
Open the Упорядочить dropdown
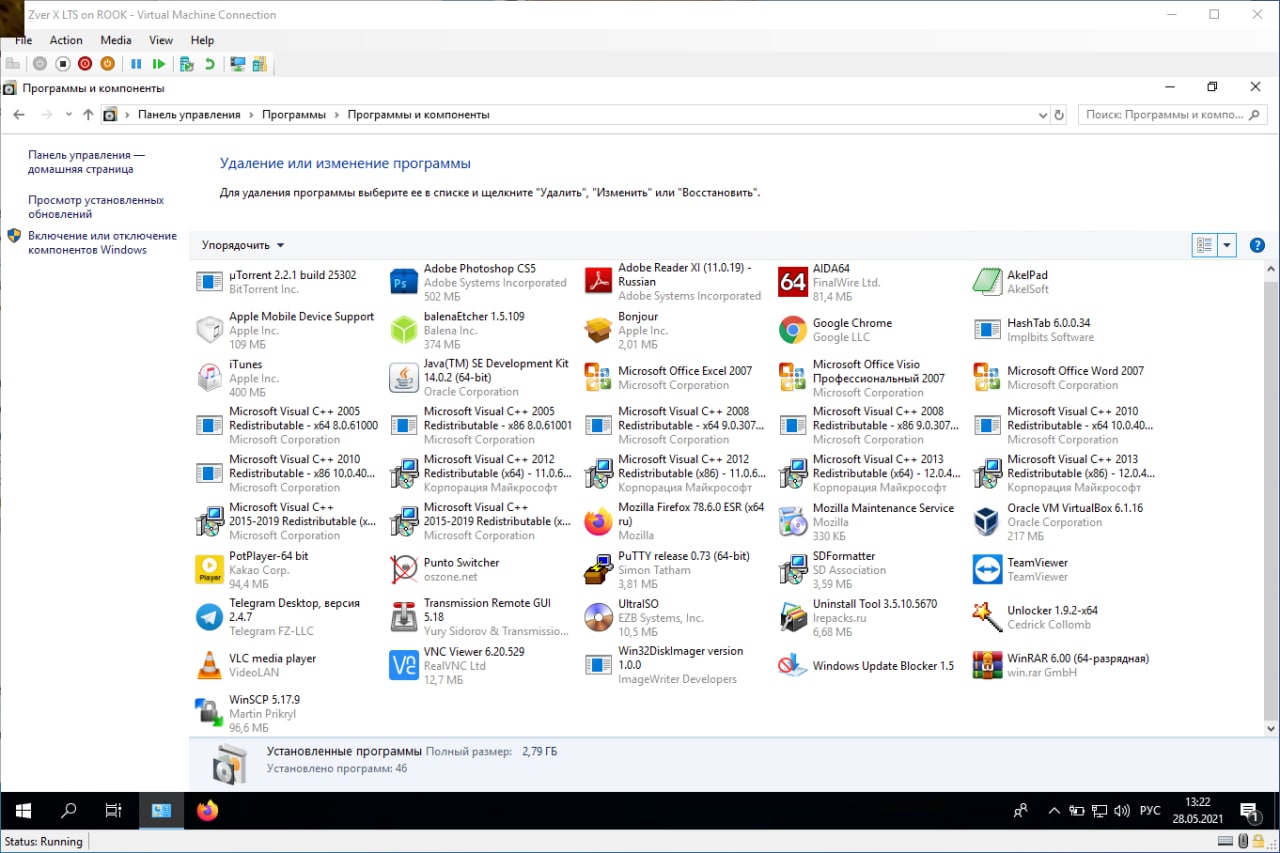[x=243, y=245]
